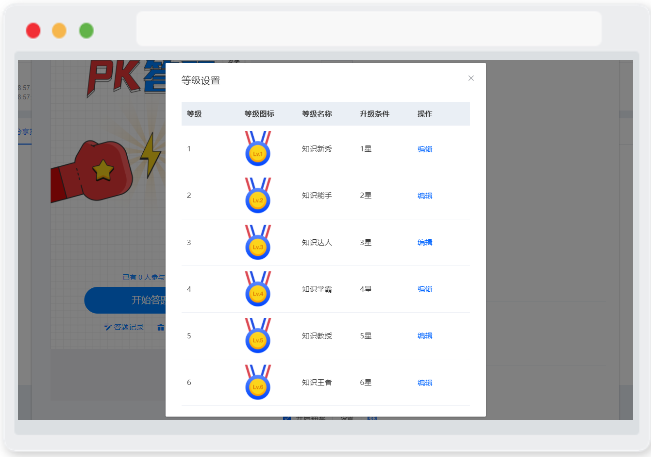
Task: Click the green window maximize dot
Action: pos(86,31)
